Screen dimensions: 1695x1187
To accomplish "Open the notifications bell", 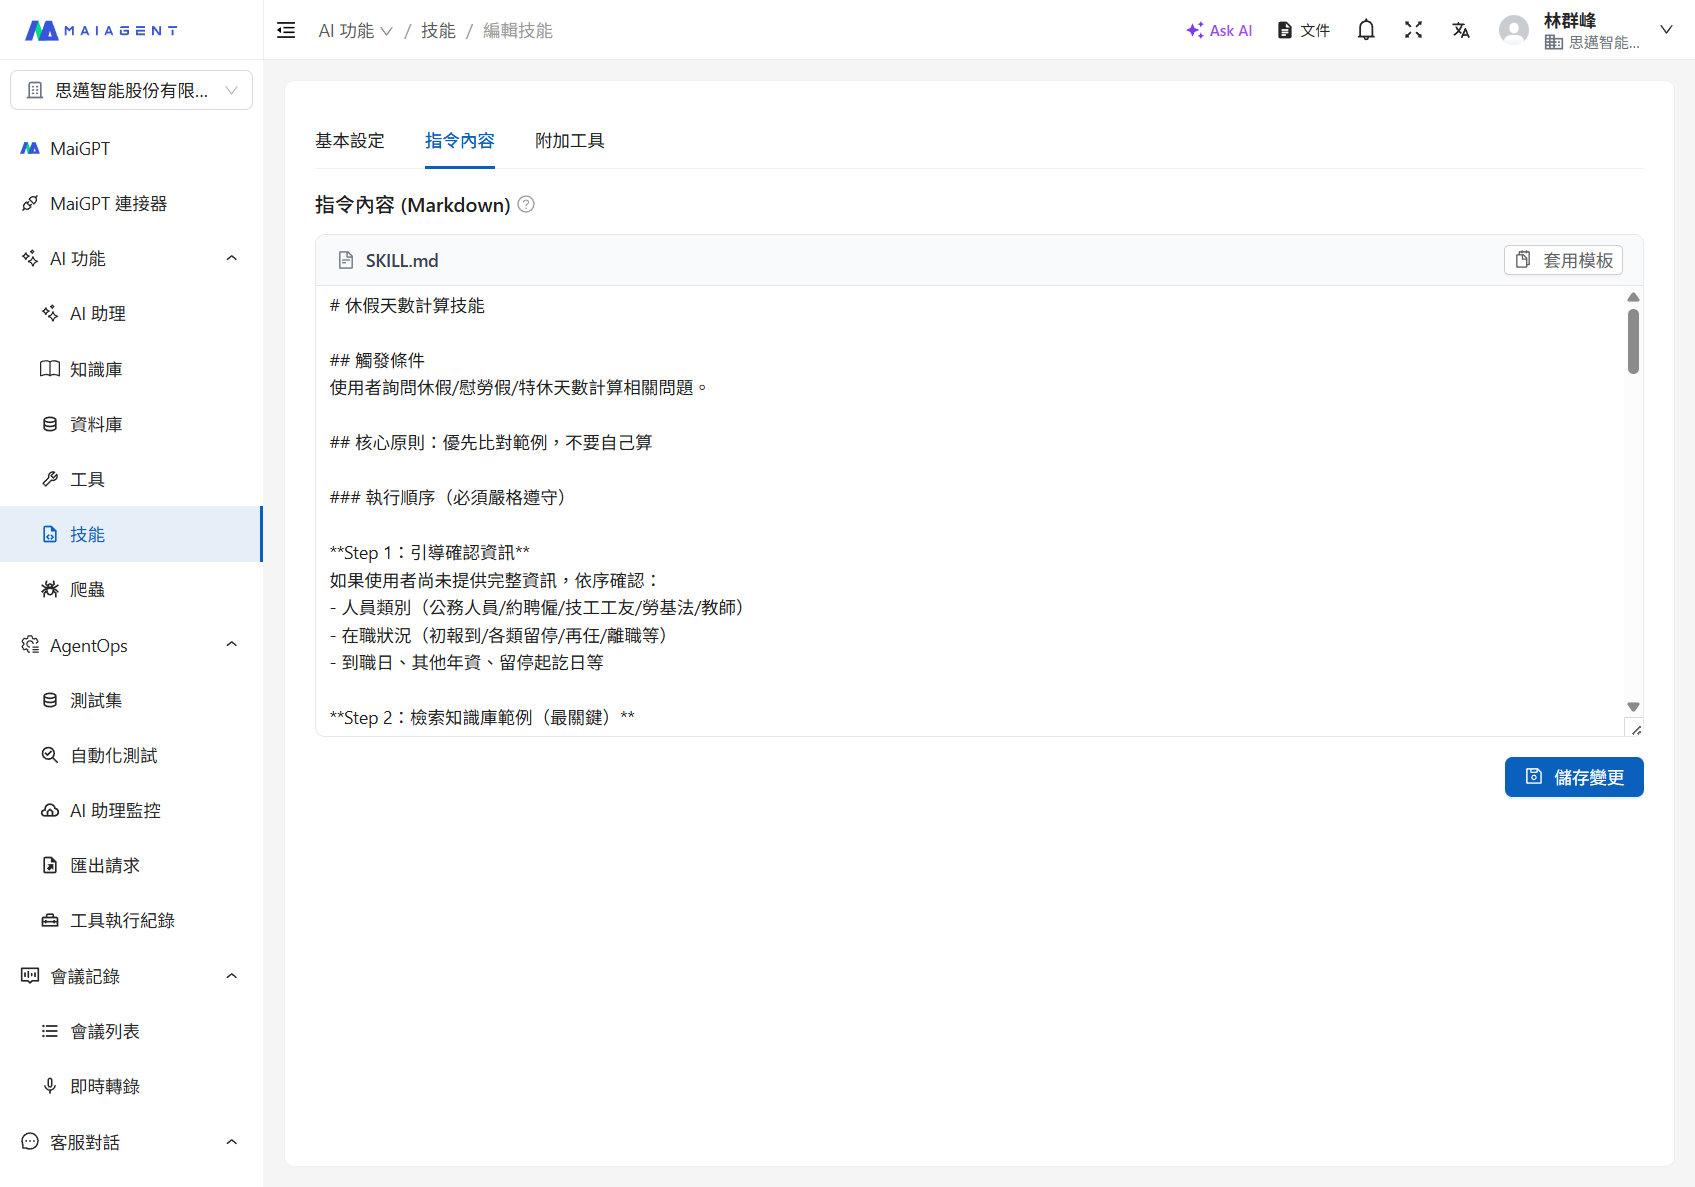I will pos(1366,30).
